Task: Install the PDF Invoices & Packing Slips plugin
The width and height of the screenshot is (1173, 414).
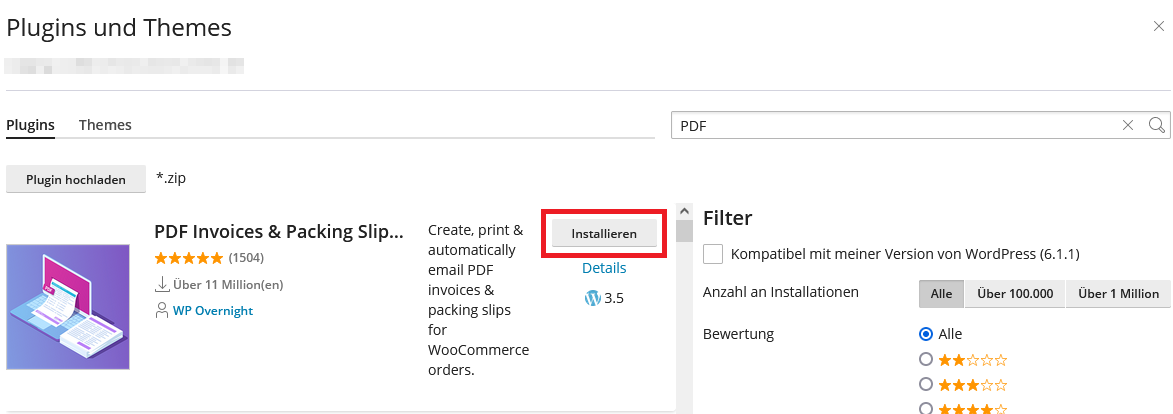Action: pyautogui.click(x=604, y=234)
